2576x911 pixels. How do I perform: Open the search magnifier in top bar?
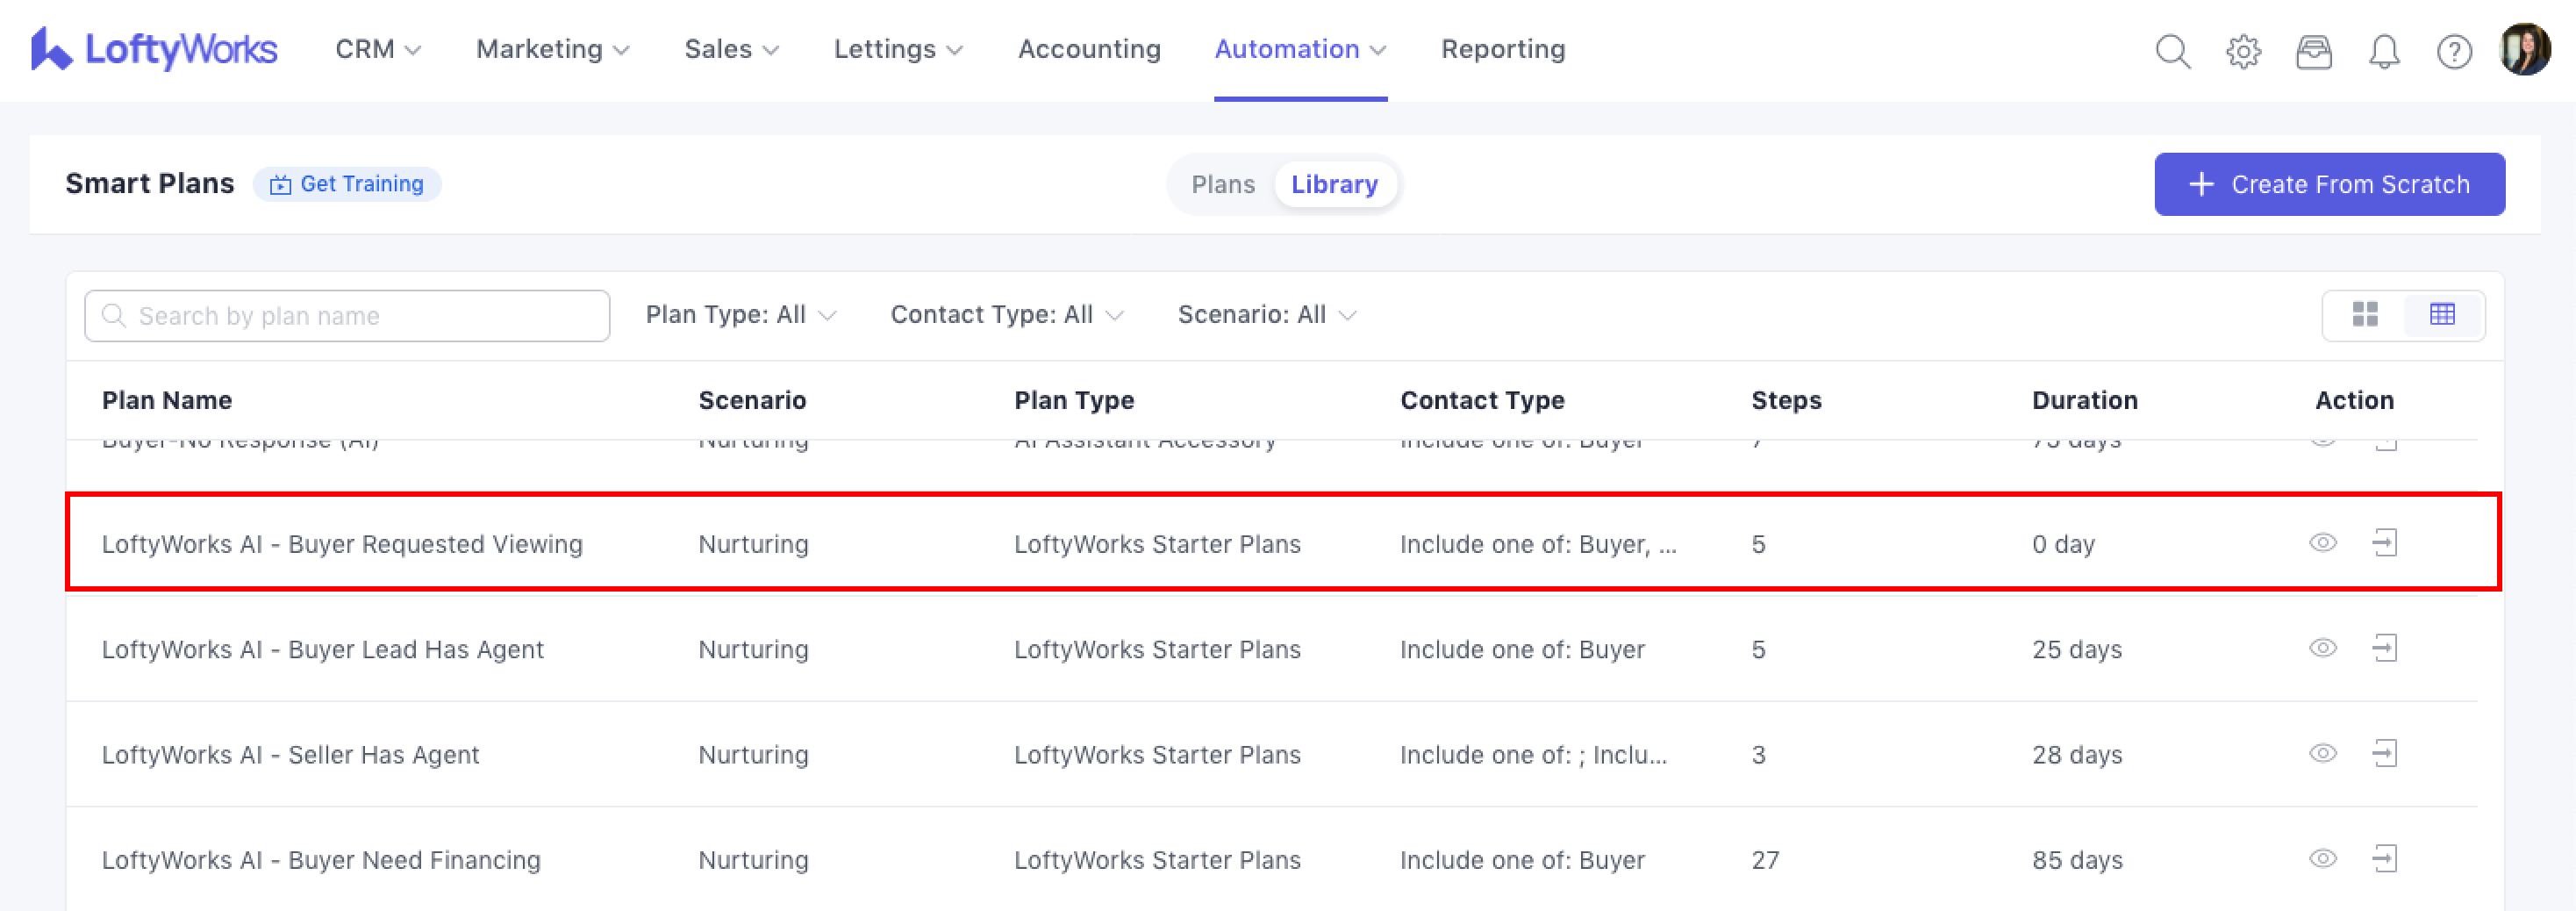click(x=2172, y=51)
